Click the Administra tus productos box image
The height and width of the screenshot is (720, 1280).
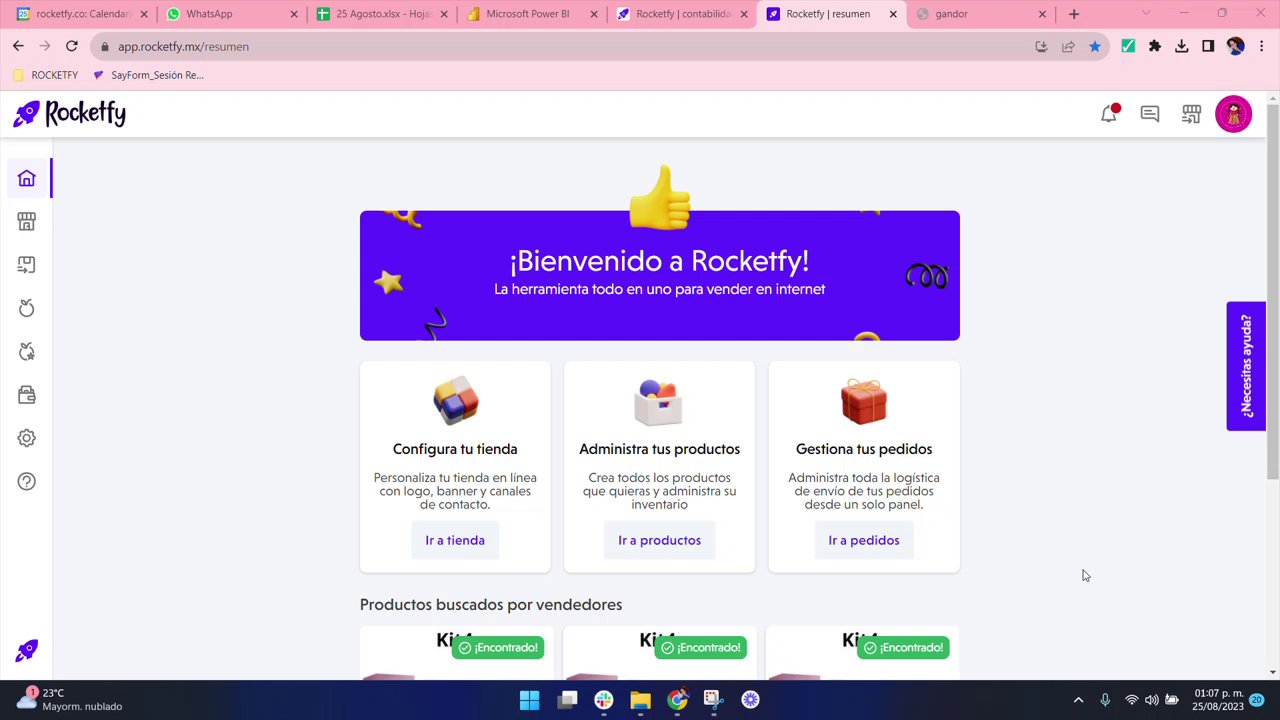tap(659, 401)
